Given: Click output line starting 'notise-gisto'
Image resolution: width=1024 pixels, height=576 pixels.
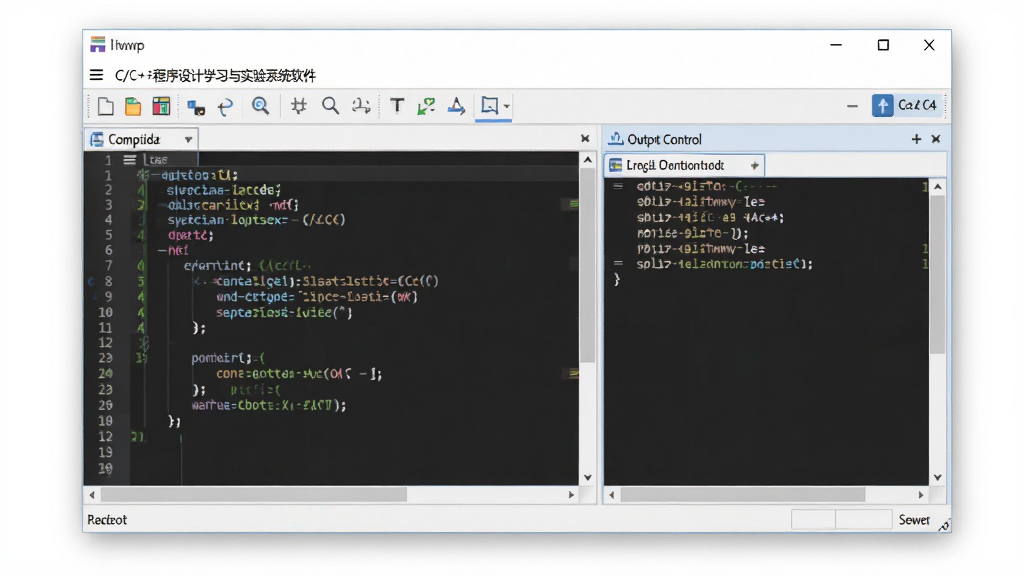Looking at the screenshot, I should coord(692,233).
